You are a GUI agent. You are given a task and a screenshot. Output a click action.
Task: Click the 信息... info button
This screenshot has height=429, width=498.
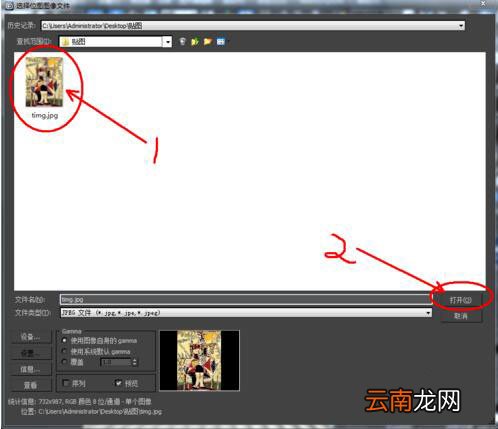click(31, 369)
